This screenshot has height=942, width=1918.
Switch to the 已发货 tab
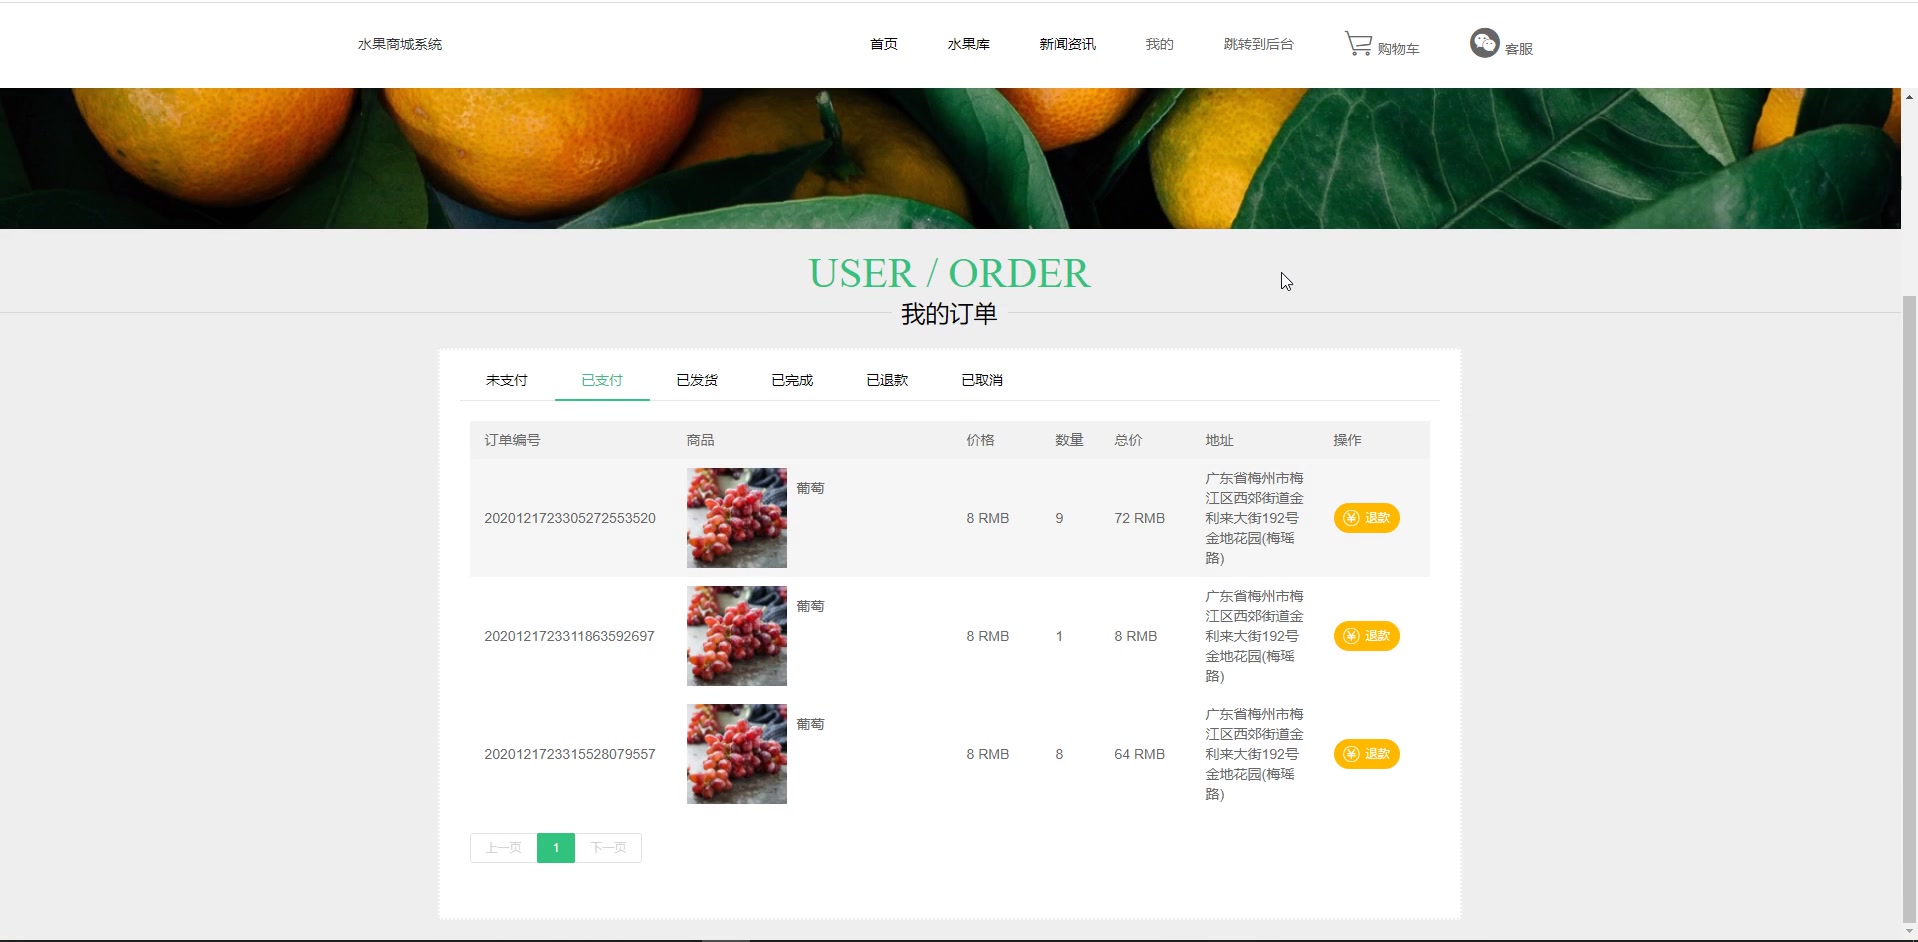coord(697,380)
